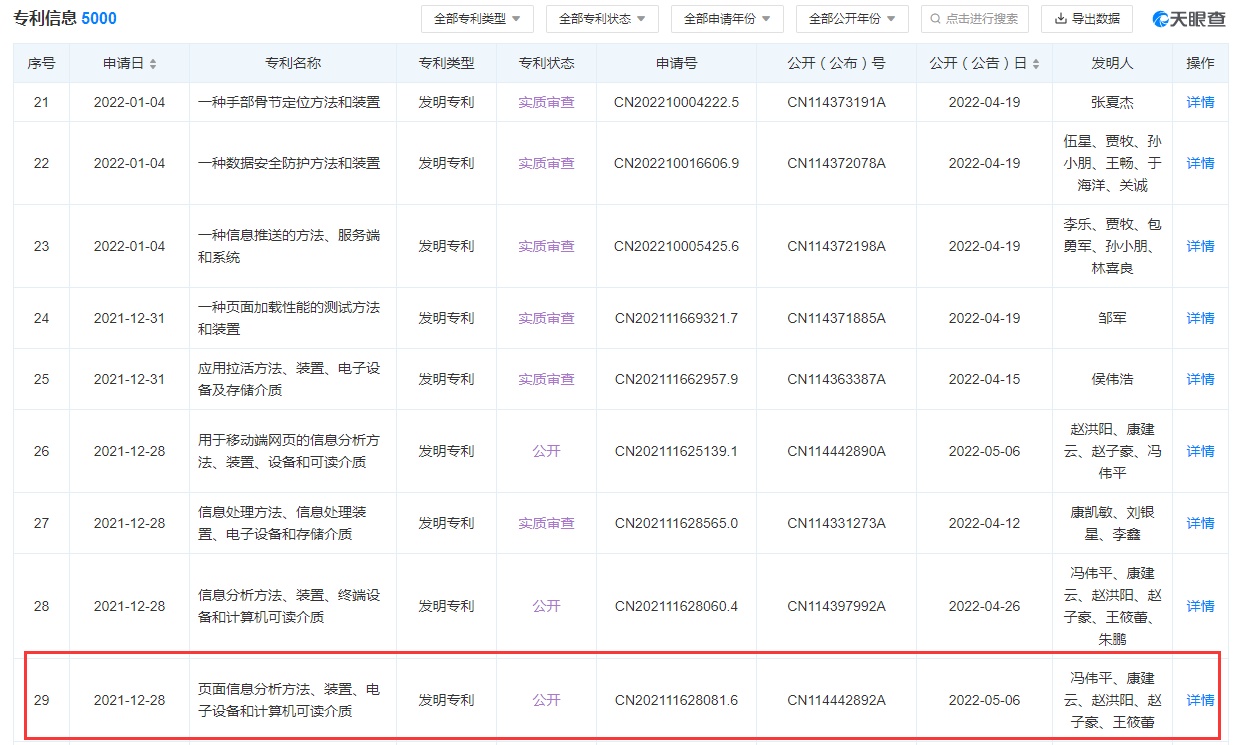
Task: Open the 全部申请年份 filter dropdown
Action: 727,18
